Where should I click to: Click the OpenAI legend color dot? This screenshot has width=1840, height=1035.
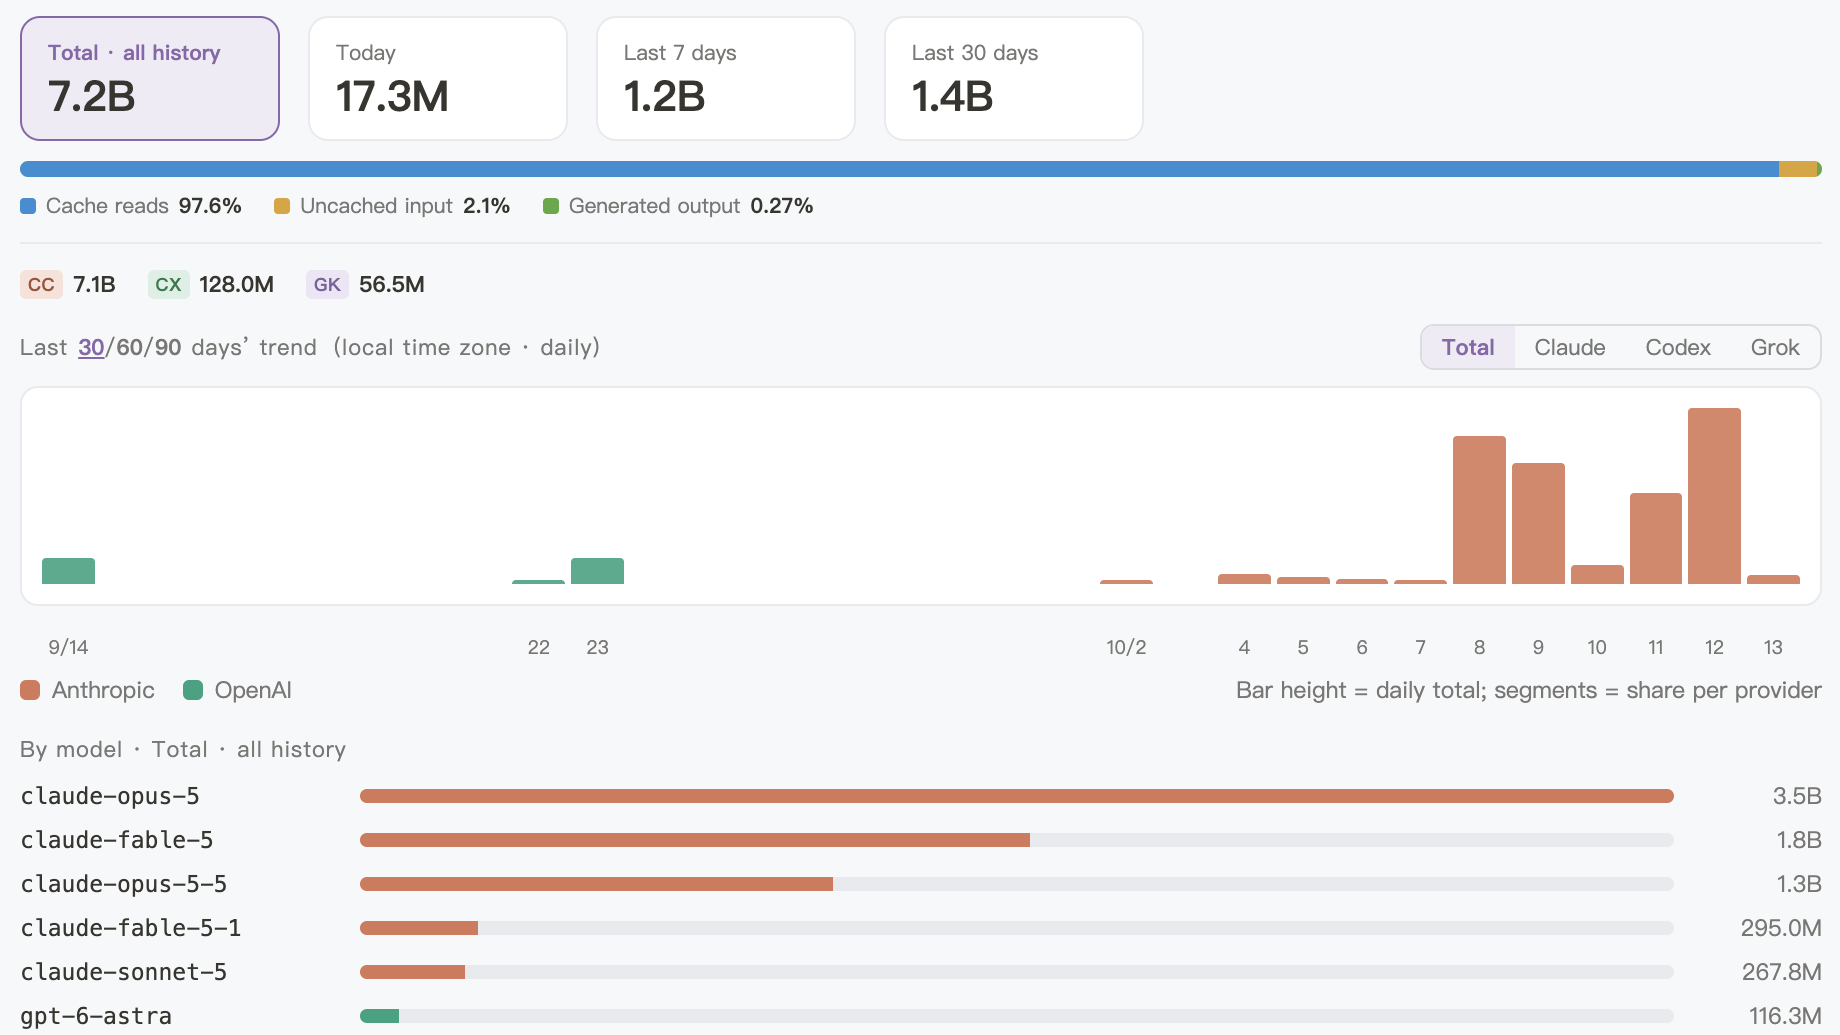[x=193, y=690]
